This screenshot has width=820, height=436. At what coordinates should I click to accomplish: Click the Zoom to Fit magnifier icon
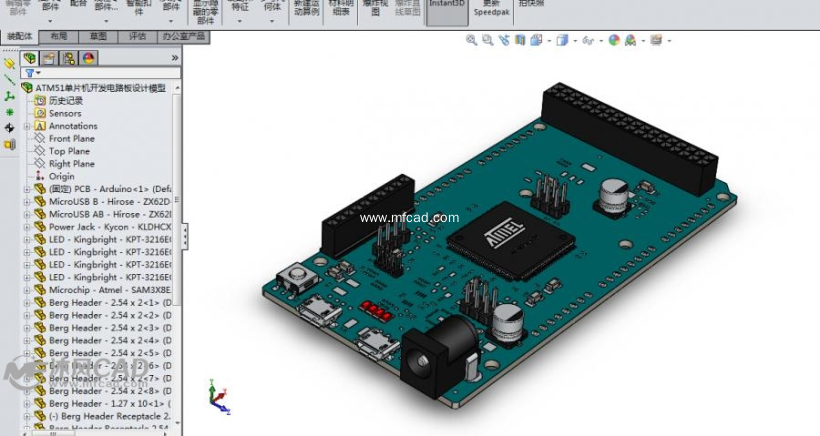pyautogui.click(x=471, y=40)
